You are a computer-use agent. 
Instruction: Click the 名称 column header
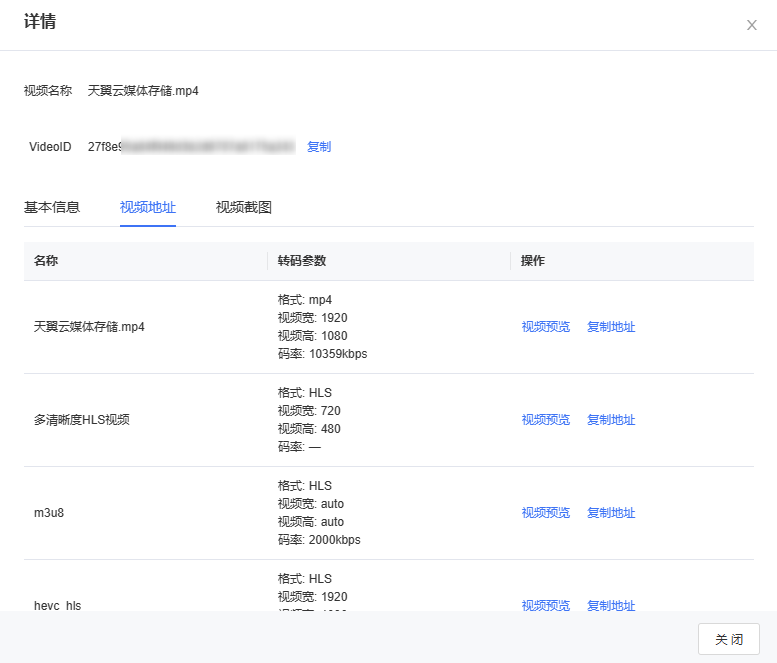pyautogui.click(x=46, y=261)
